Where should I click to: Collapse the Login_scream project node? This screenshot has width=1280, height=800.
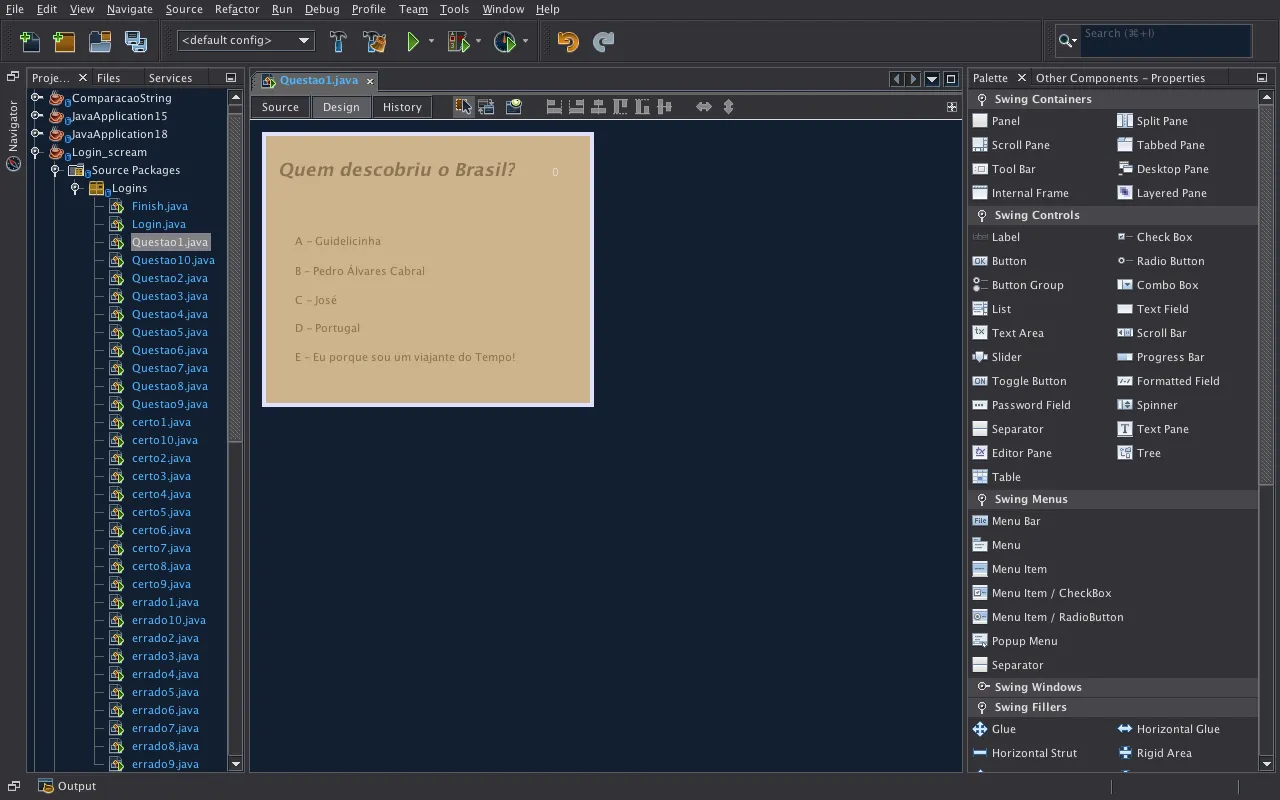click(37, 152)
